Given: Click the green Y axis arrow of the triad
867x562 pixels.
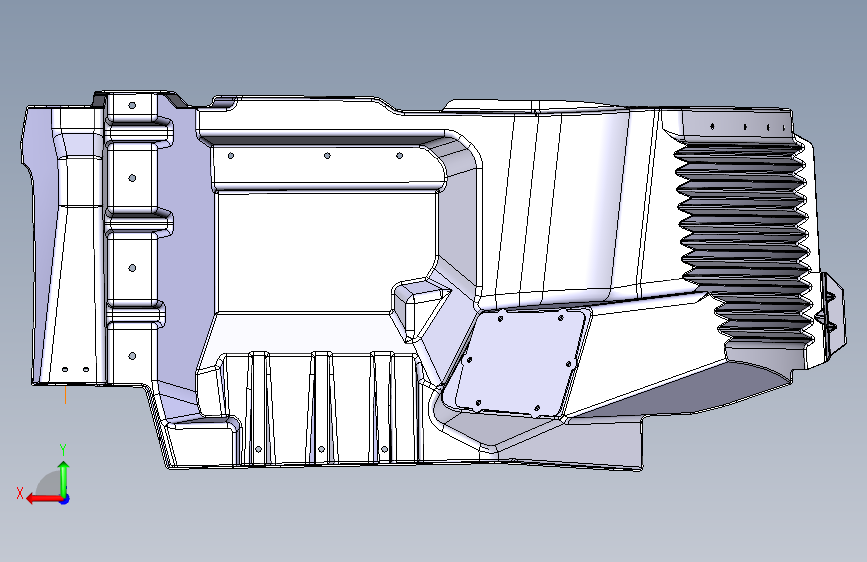Looking at the screenshot, I should click(x=64, y=480).
